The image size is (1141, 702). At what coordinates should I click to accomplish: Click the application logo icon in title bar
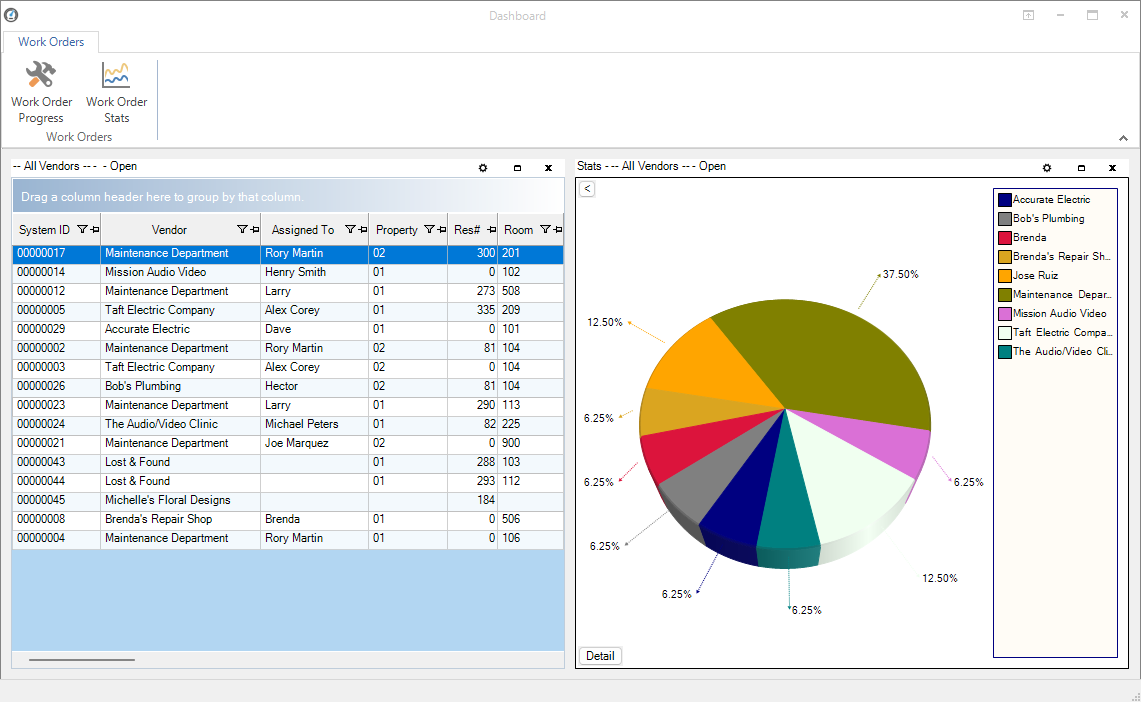pyautogui.click(x=11, y=15)
